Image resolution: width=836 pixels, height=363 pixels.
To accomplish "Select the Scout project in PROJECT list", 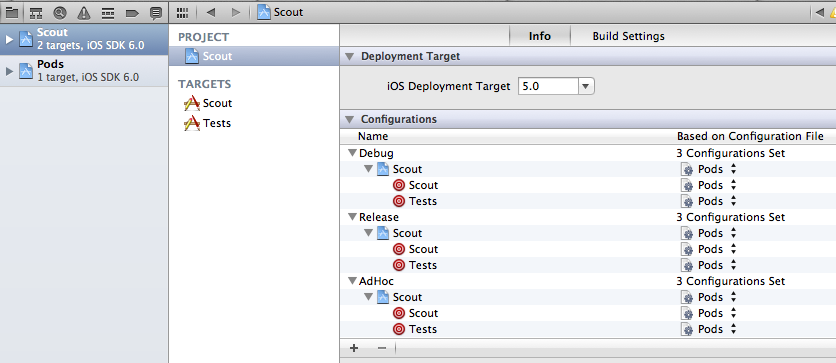I will click(x=254, y=56).
